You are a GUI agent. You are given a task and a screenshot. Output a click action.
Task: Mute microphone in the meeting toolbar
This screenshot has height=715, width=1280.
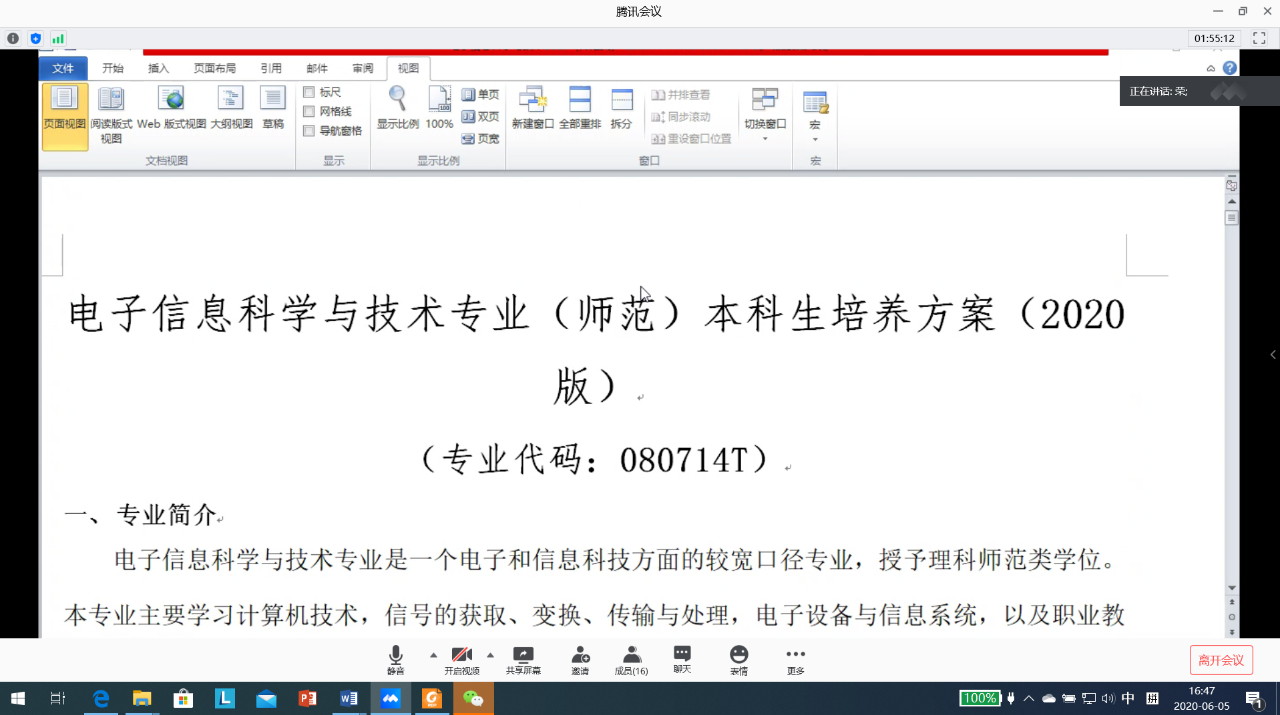coord(396,659)
